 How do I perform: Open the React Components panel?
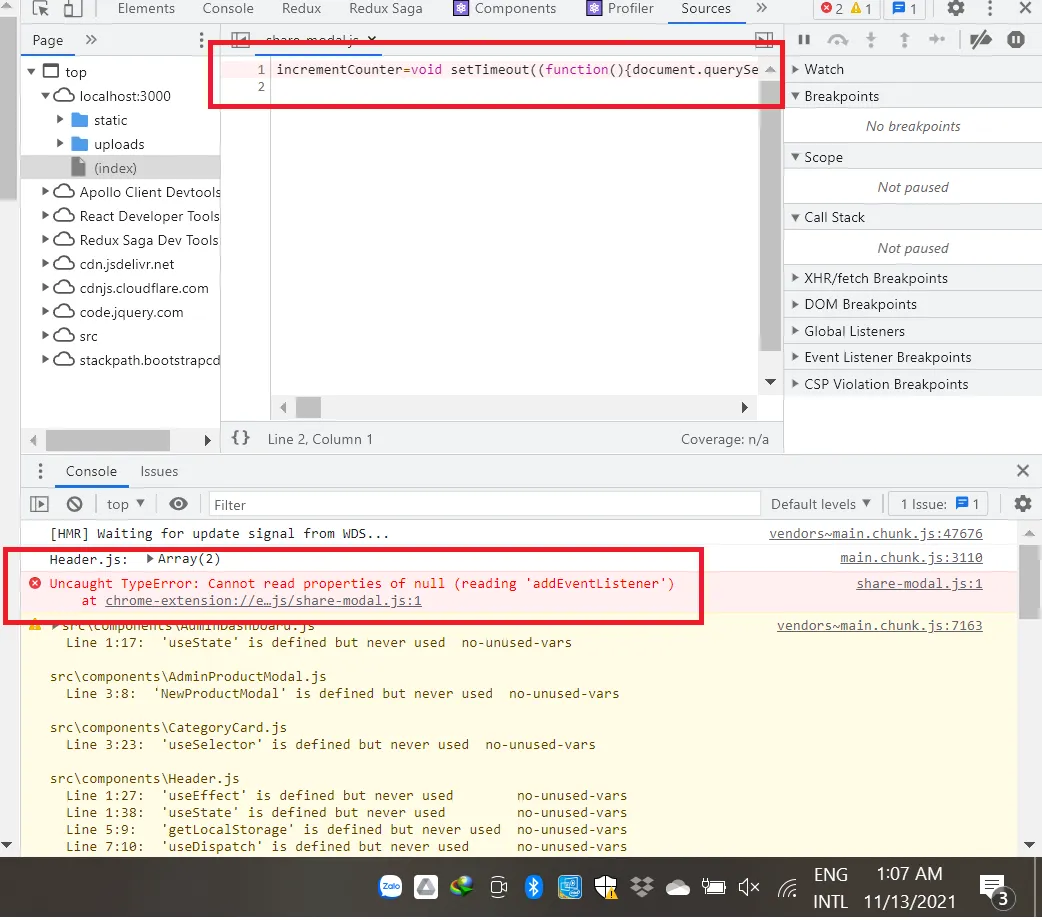pos(505,9)
